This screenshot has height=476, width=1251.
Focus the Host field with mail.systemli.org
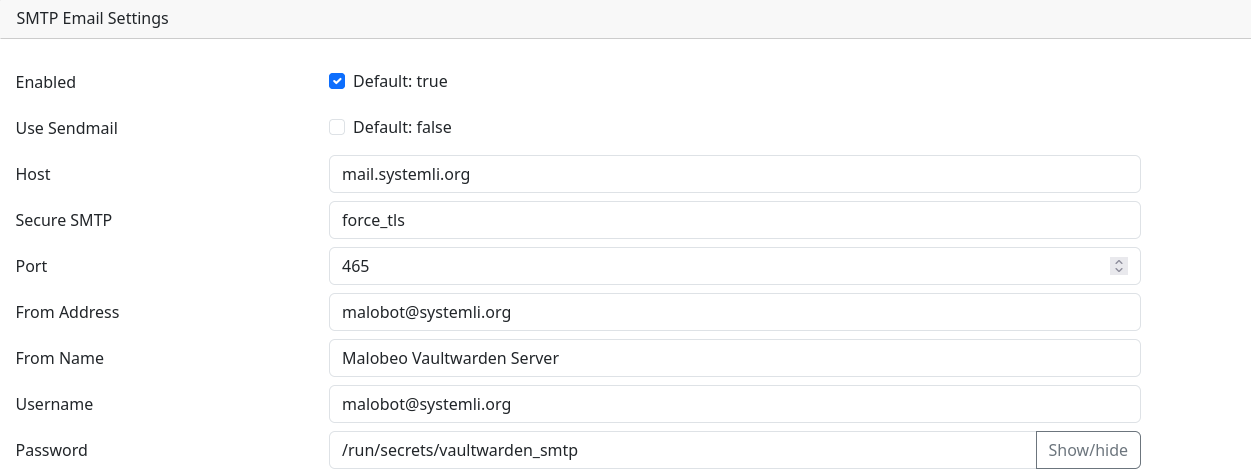(734, 174)
